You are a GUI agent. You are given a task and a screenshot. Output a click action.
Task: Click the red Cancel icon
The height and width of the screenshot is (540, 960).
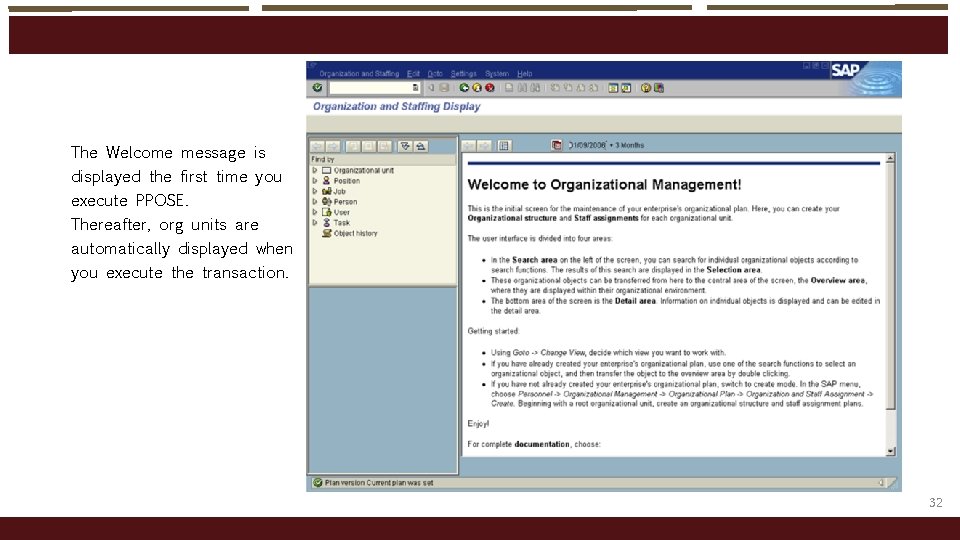coord(490,88)
